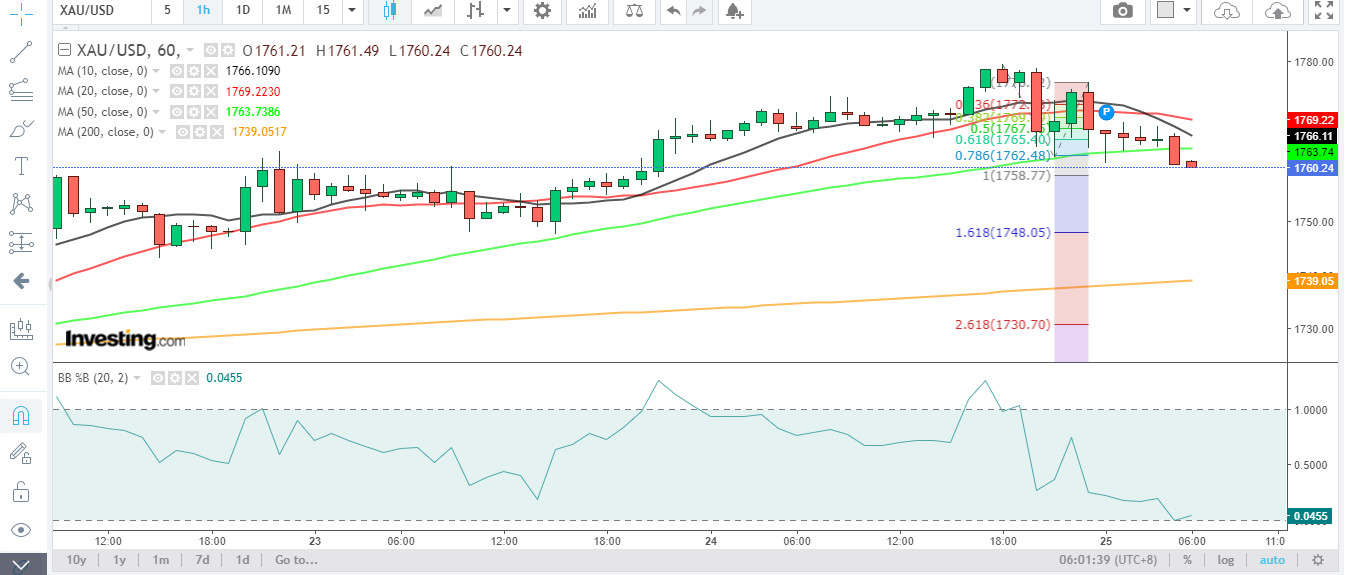Undo the last chart action
This screenshot has height=575, width=1361.
click(x=674, y=11)
